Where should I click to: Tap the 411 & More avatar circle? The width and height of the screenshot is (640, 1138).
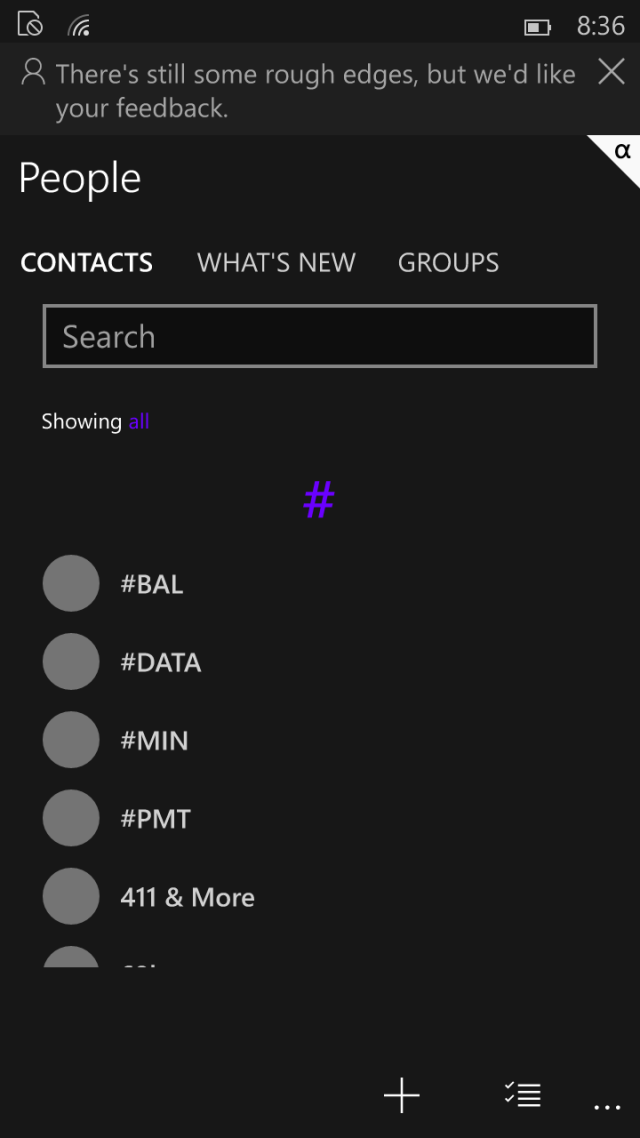point(71,896)
